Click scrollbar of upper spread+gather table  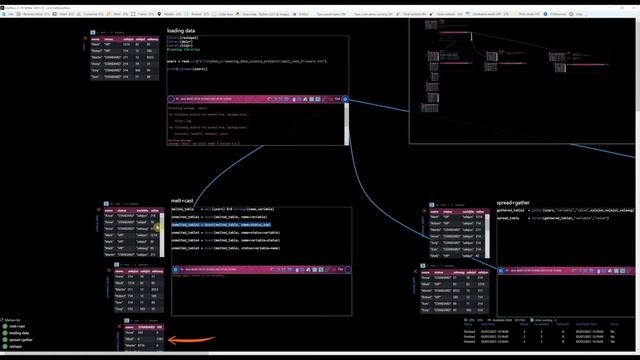coord(487,236)
